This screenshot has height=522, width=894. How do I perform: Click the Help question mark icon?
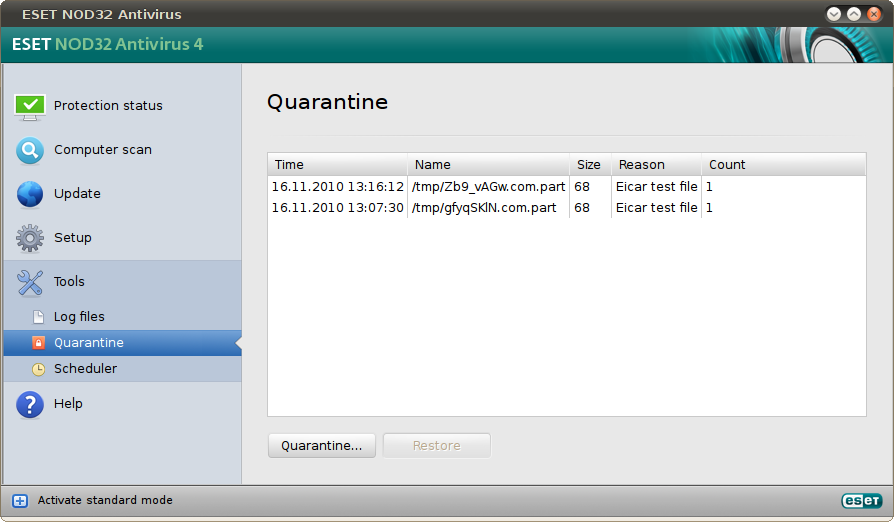coord(30,405)
